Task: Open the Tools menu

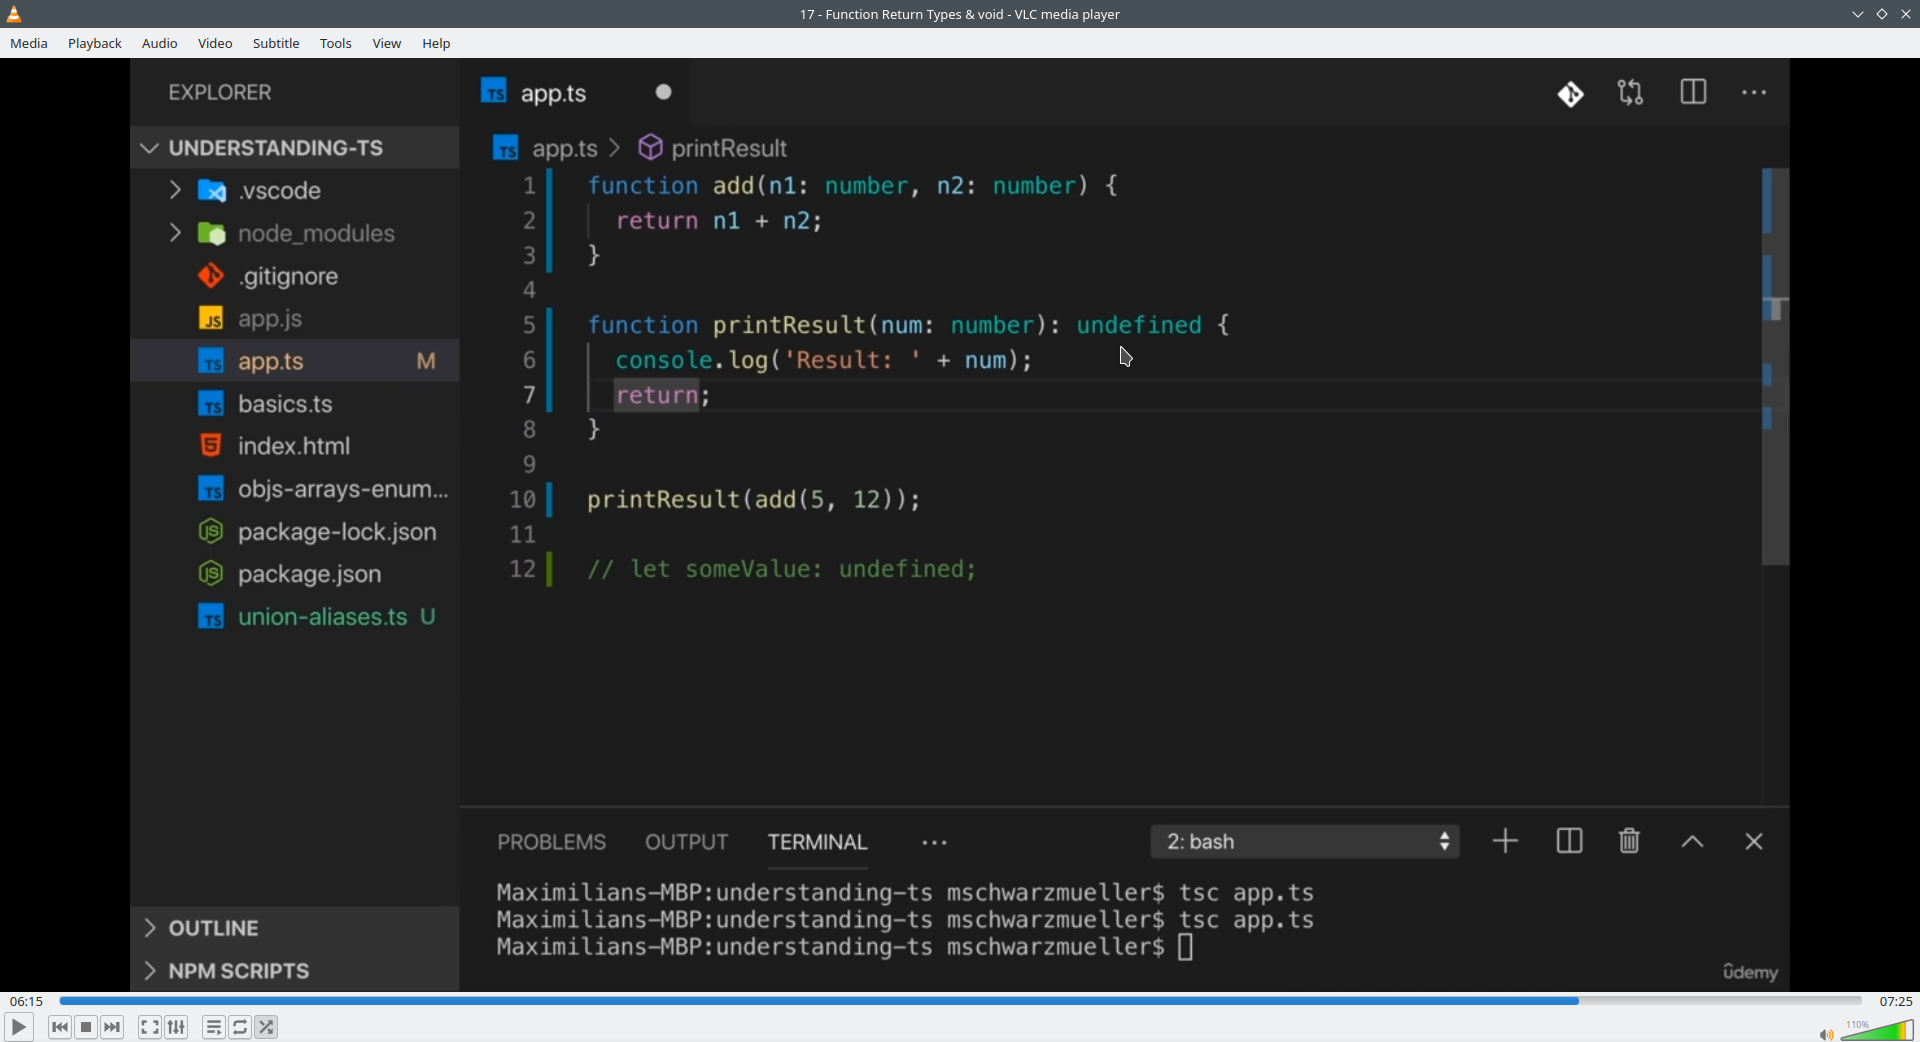Action: [x=336, y=44]
